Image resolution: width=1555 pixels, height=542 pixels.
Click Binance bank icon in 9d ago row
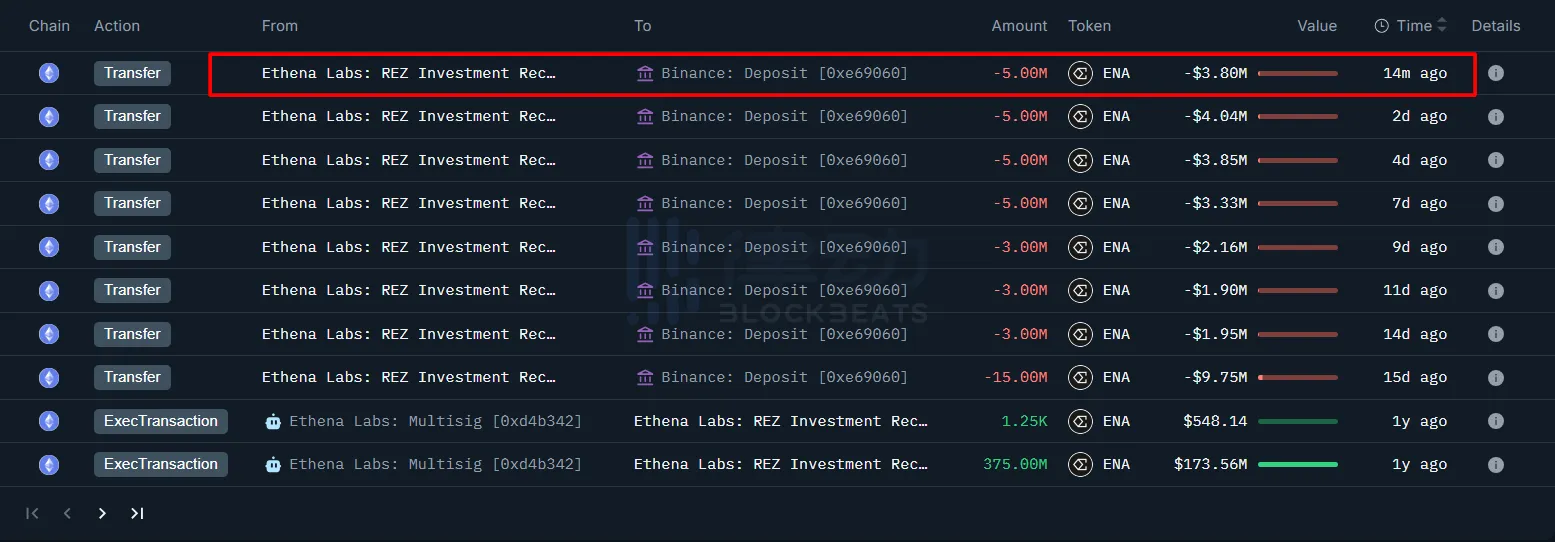645,247
